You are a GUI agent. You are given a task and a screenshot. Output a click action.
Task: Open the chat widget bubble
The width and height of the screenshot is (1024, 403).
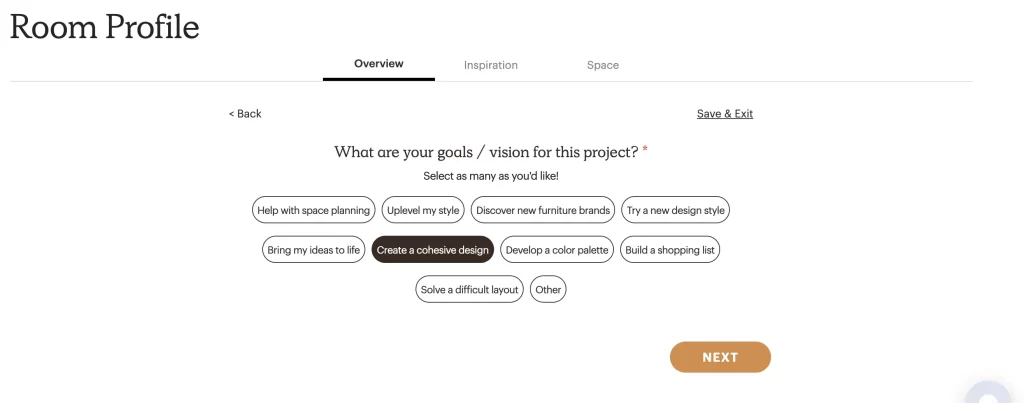989,395
